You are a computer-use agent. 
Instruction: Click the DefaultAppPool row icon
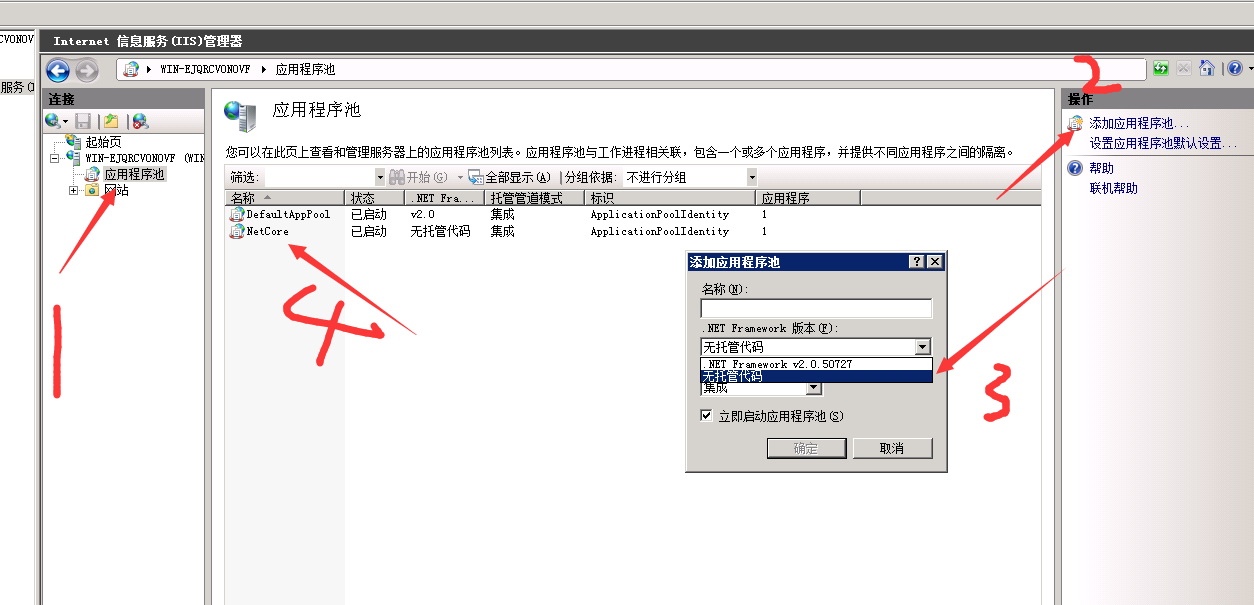coord(237,214)
